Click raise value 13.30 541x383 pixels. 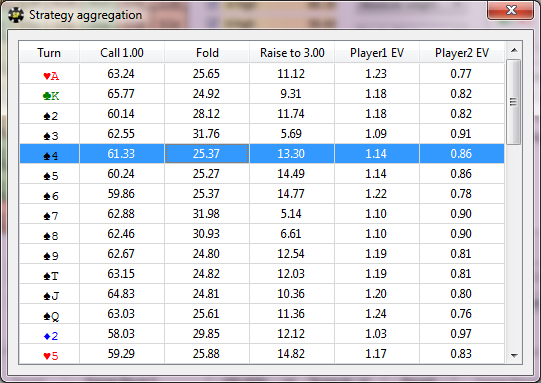pyautogui.click(x=291, y=154)
